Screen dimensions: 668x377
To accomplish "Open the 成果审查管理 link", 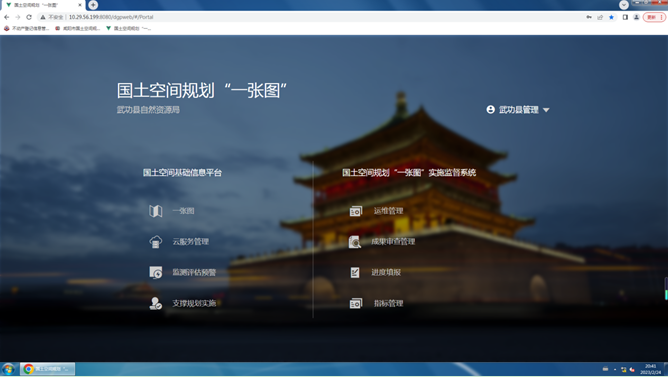I will [x=393, y=242].
